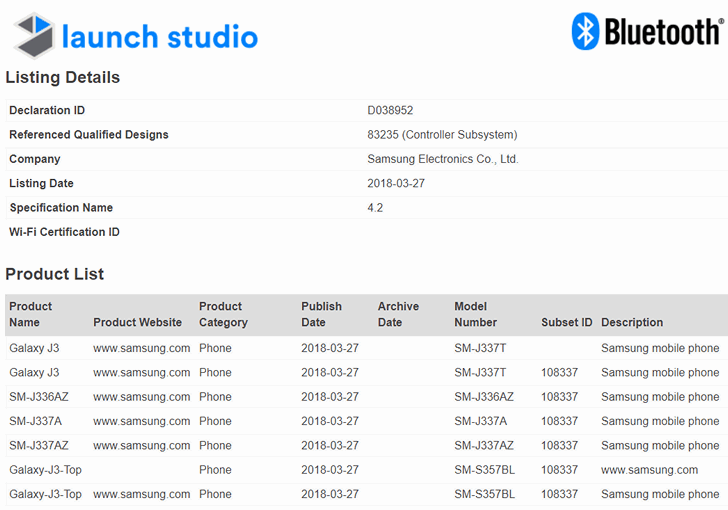
Task: Click the Launch Studio logo icon
Action: click(34, 36)
